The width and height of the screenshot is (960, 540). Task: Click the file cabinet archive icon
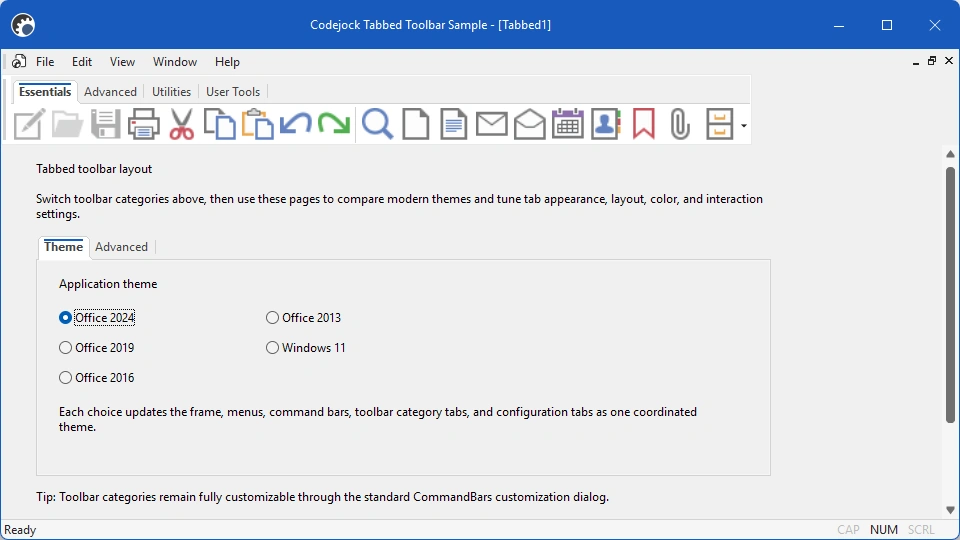[x=719, y=124]
